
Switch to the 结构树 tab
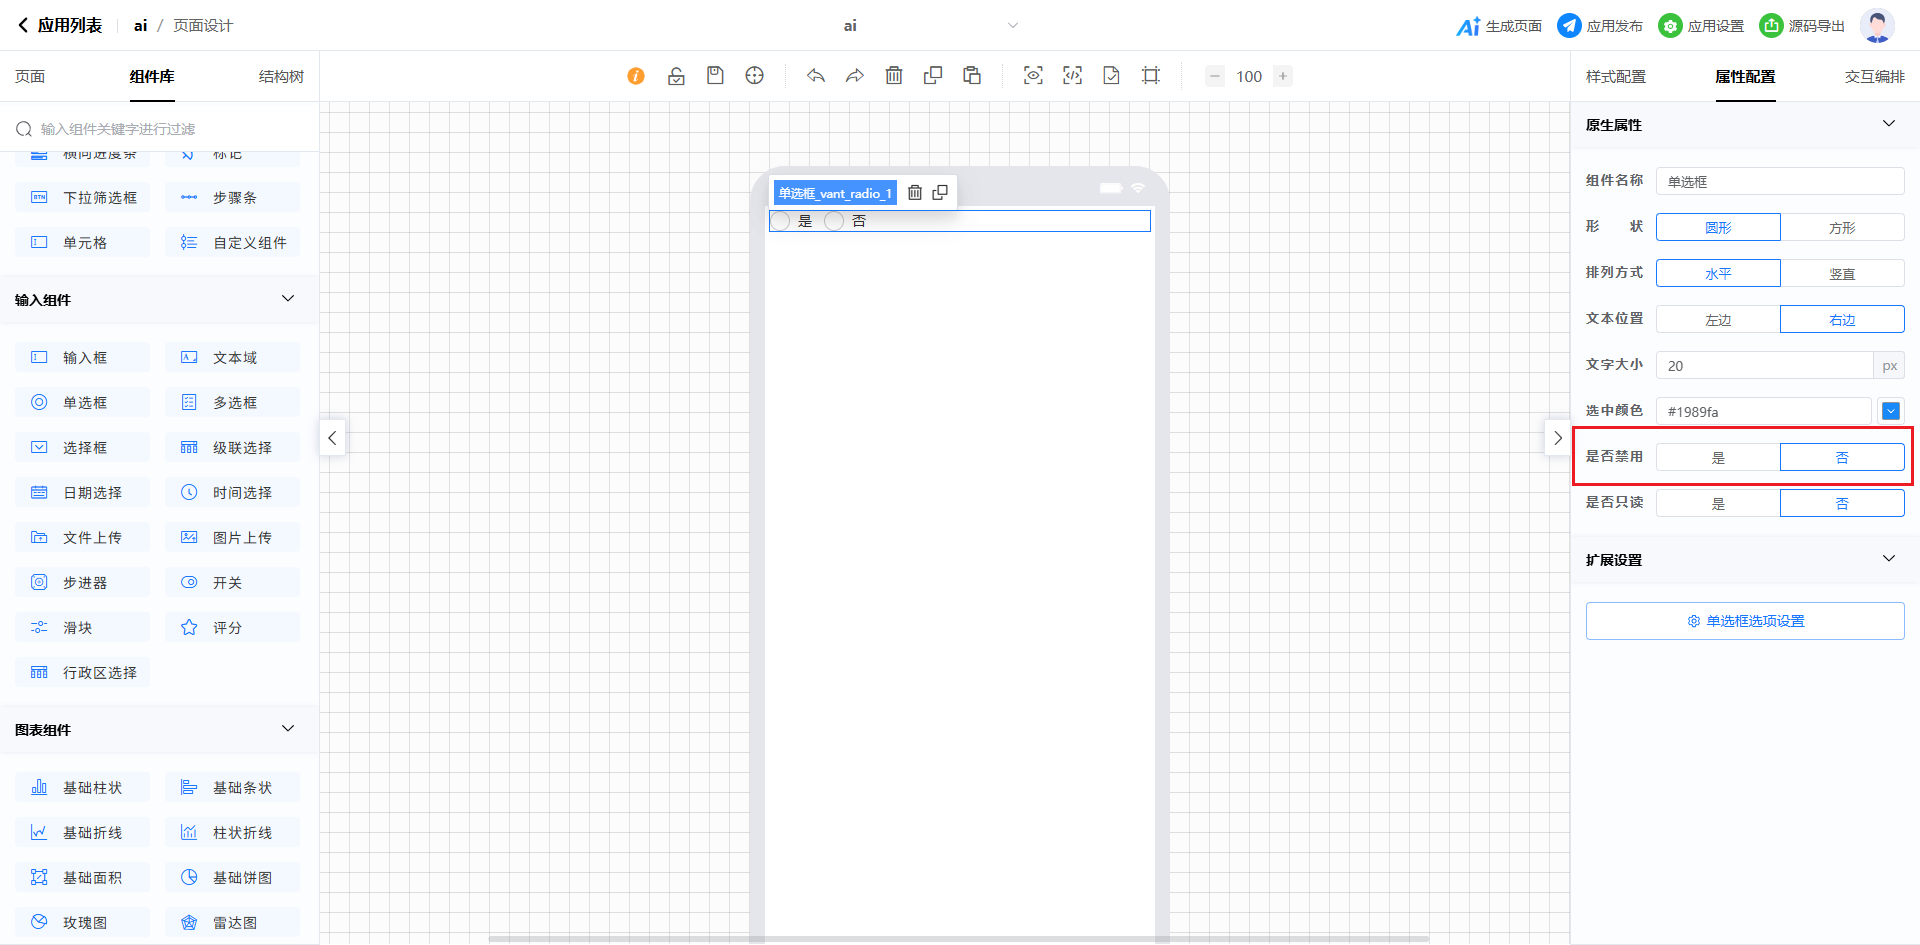click(x=281, y=77)
